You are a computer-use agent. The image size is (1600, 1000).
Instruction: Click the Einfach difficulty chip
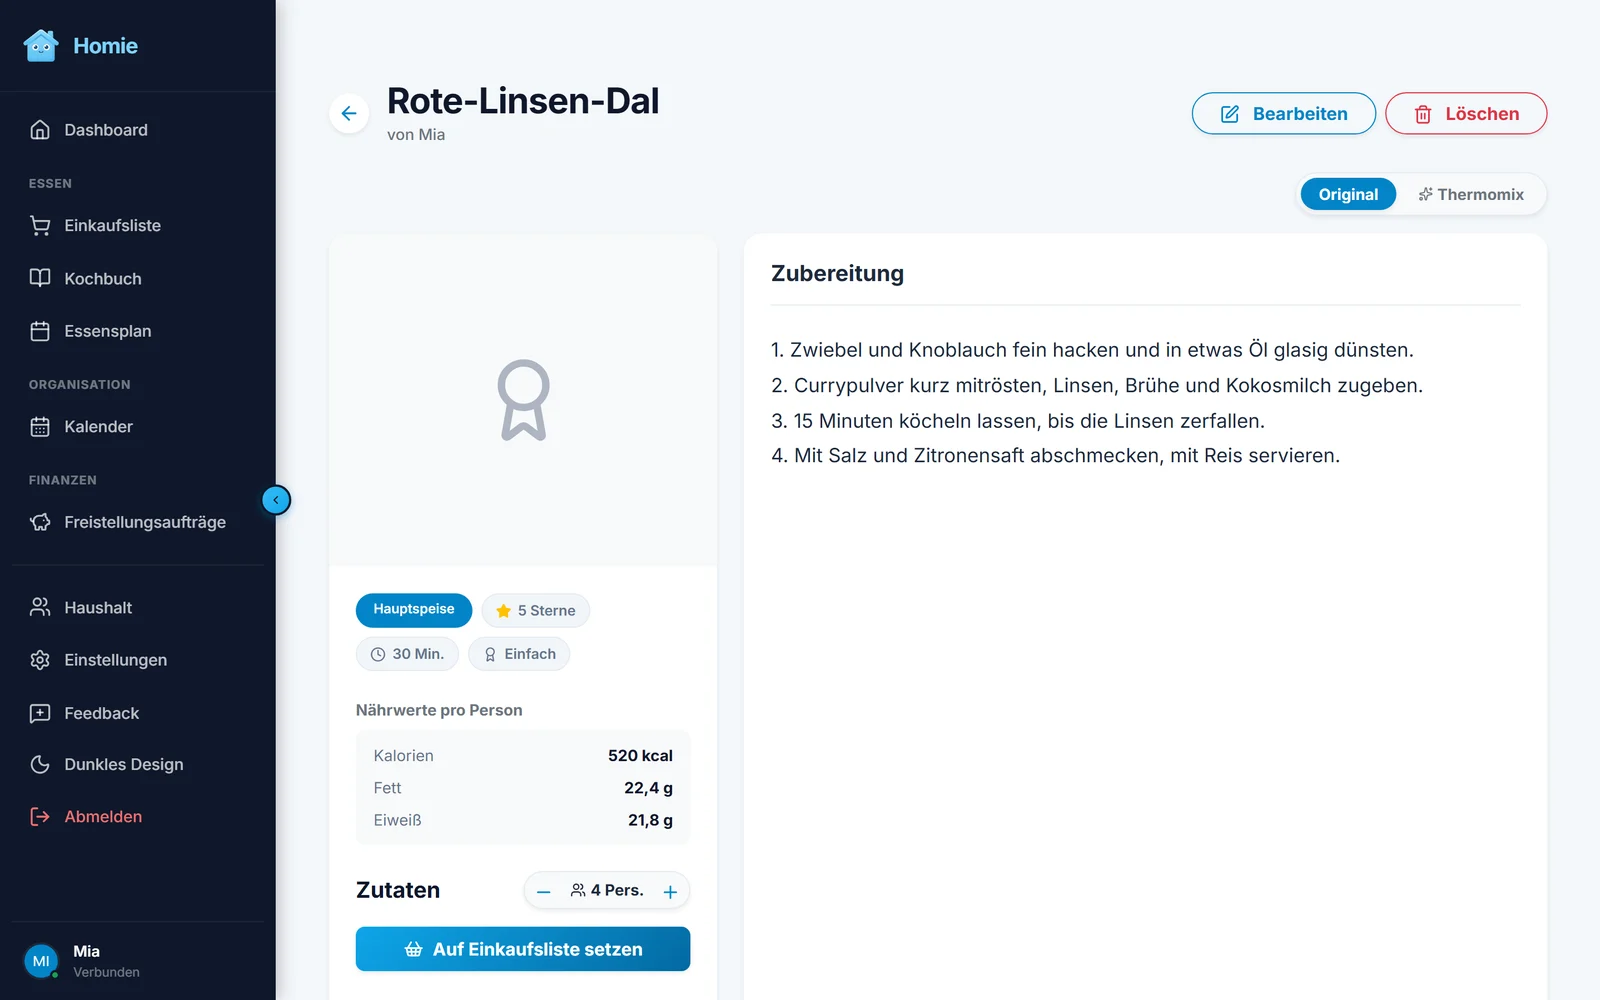tap(519, 654)
